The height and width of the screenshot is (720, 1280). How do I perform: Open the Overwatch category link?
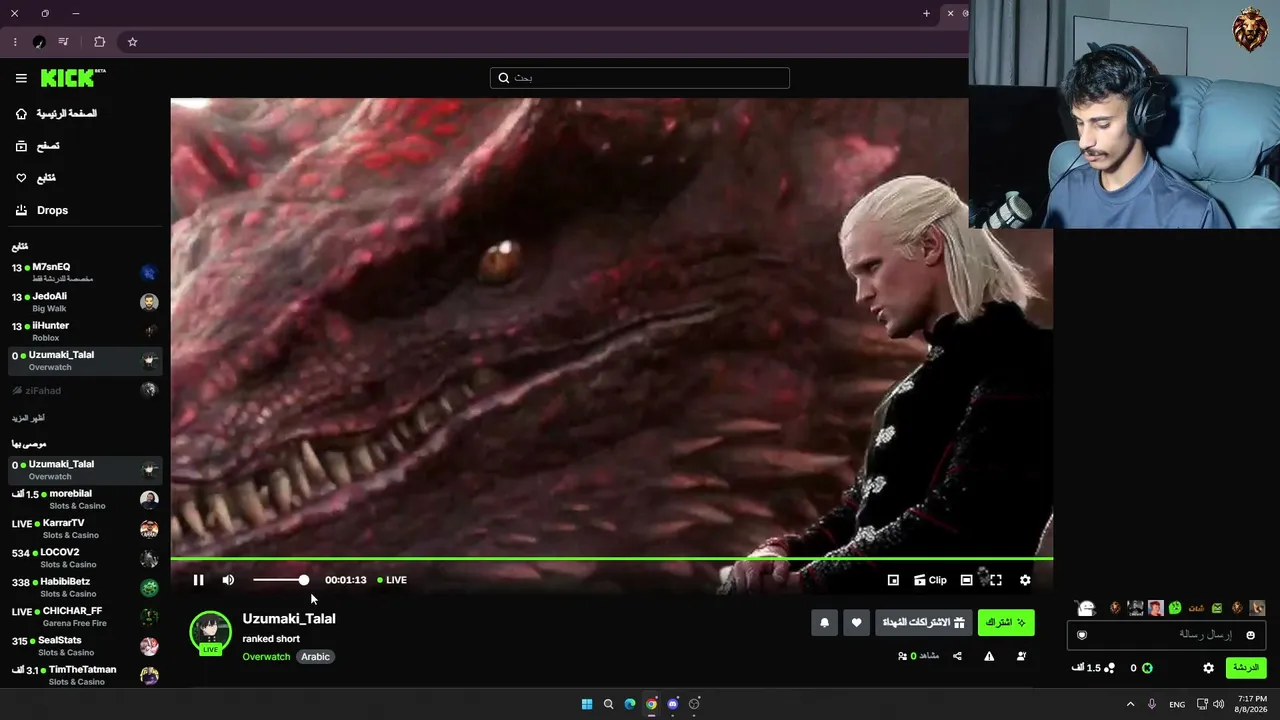(266, 657)
